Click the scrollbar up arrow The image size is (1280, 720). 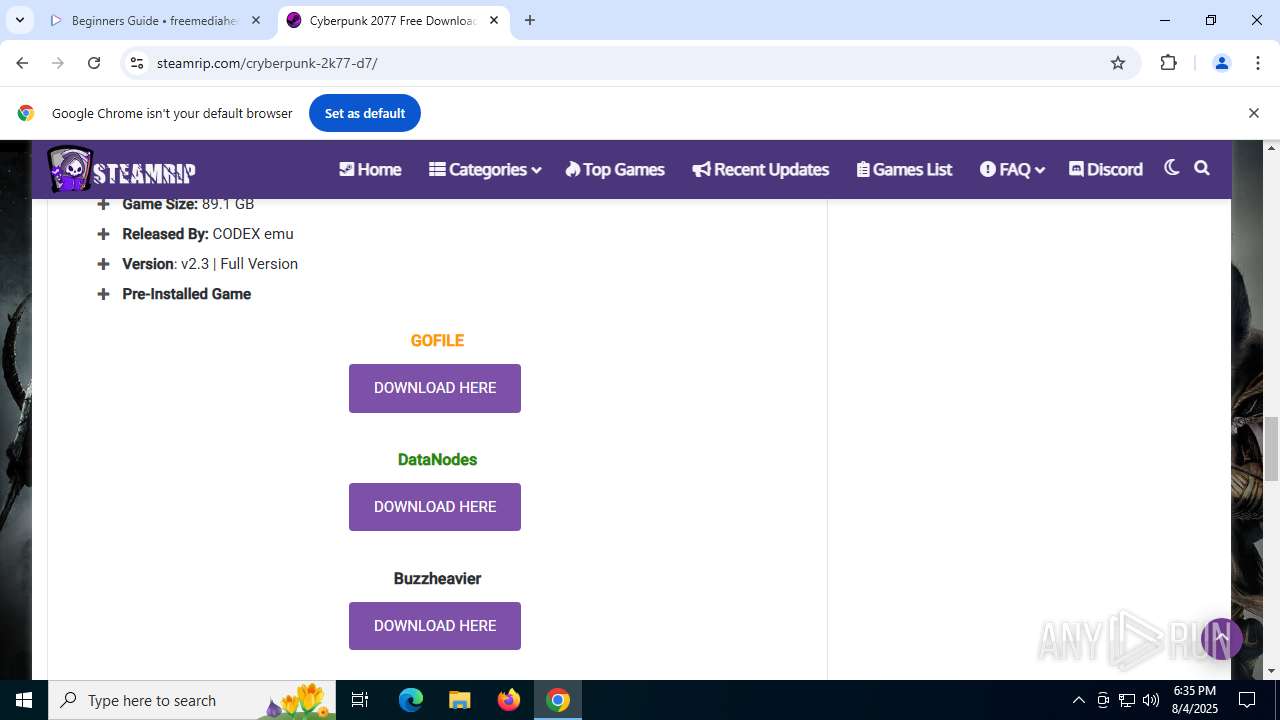(x=1272, y=148)
